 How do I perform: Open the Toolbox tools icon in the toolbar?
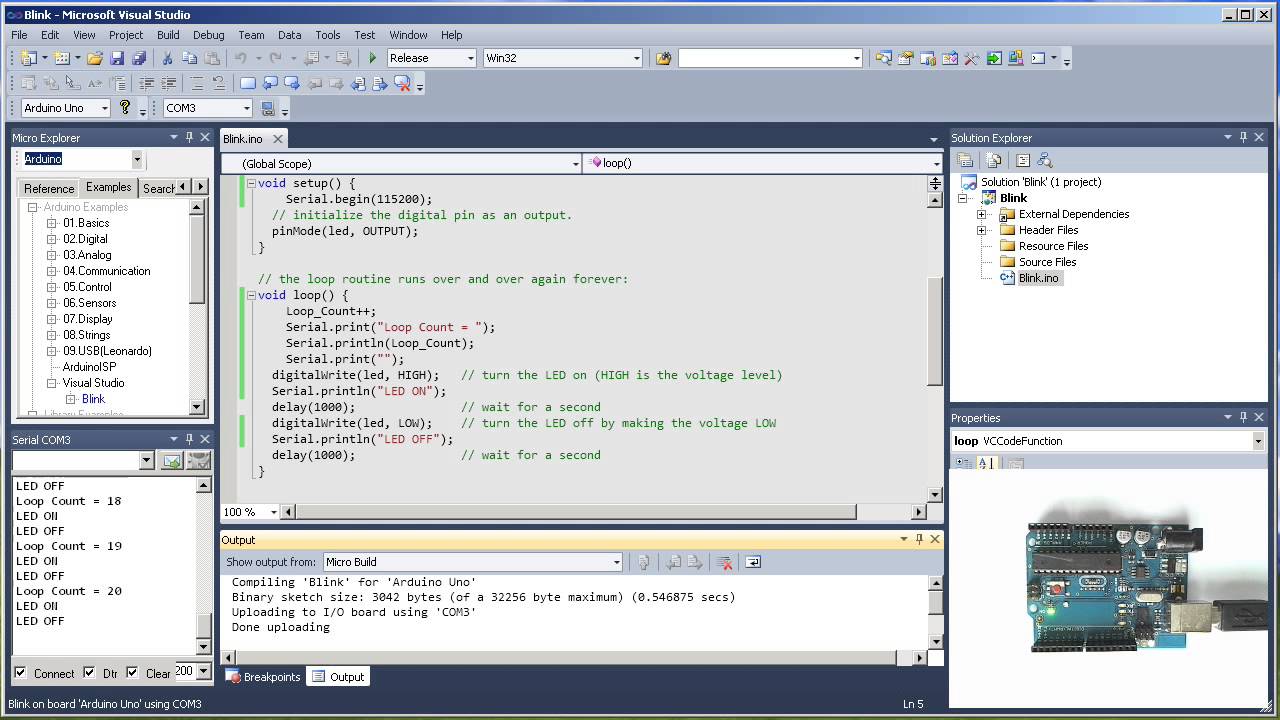(x=971, y=58)
